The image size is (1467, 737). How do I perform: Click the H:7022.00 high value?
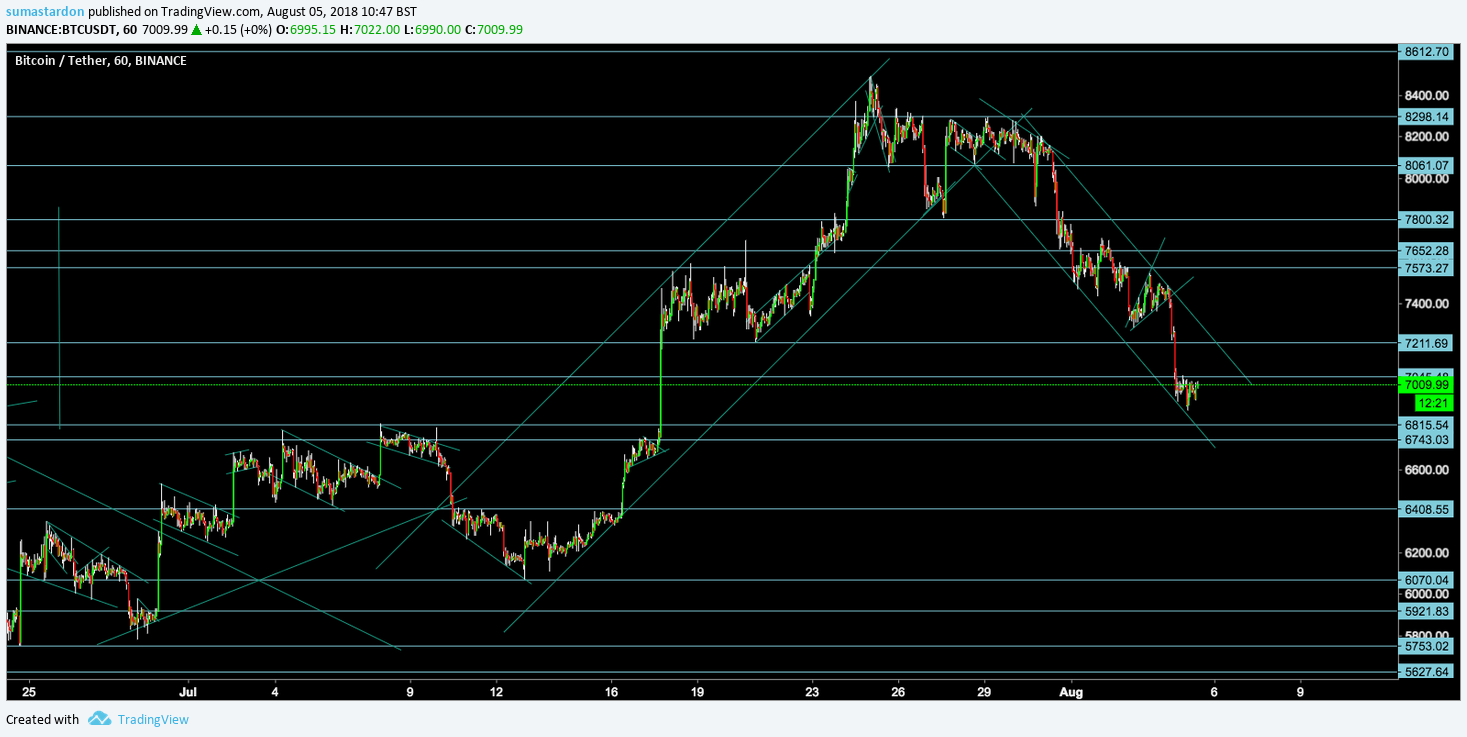[x=371, y=29]
